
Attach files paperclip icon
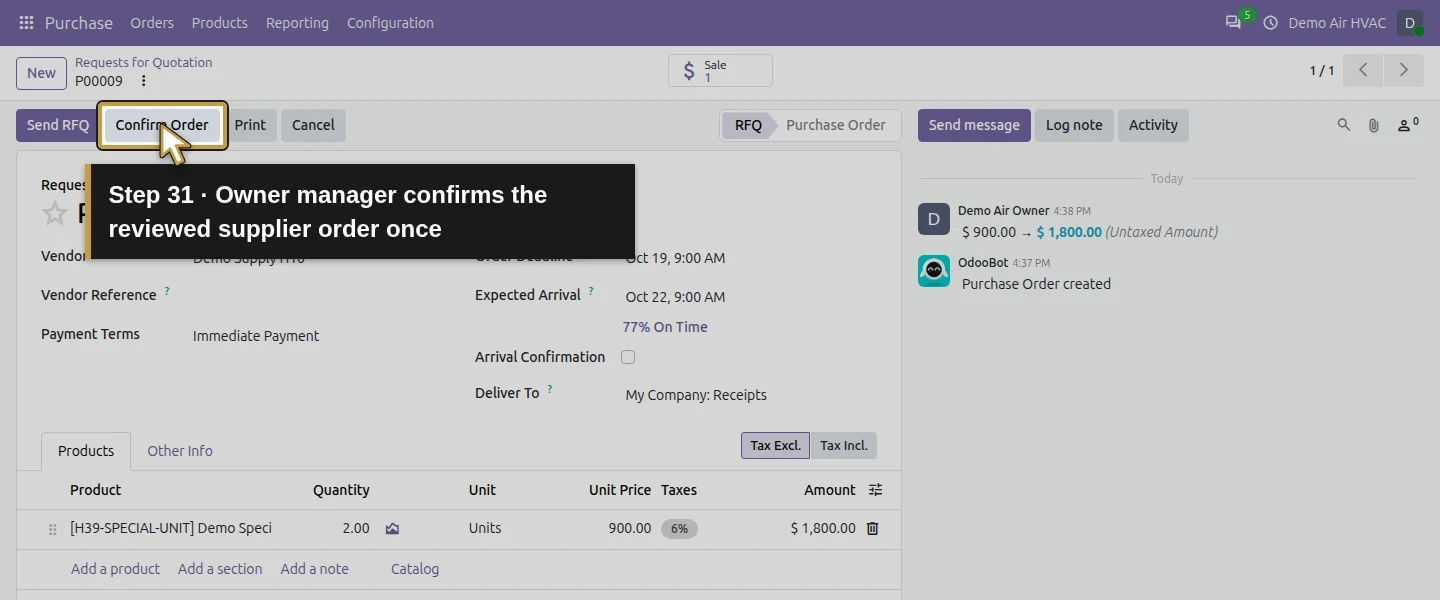tap(1374, 125)
